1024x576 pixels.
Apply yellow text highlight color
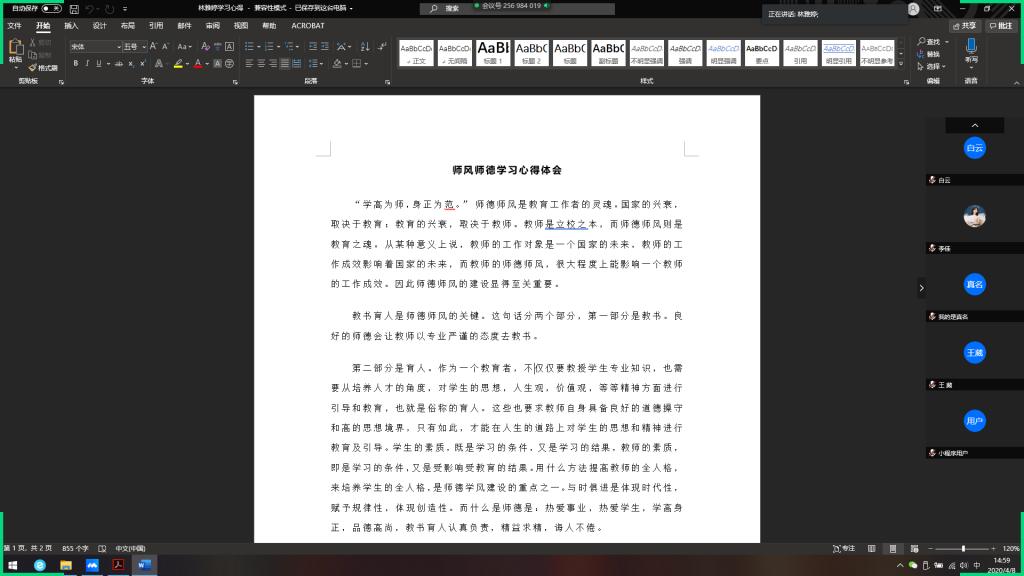178,64
